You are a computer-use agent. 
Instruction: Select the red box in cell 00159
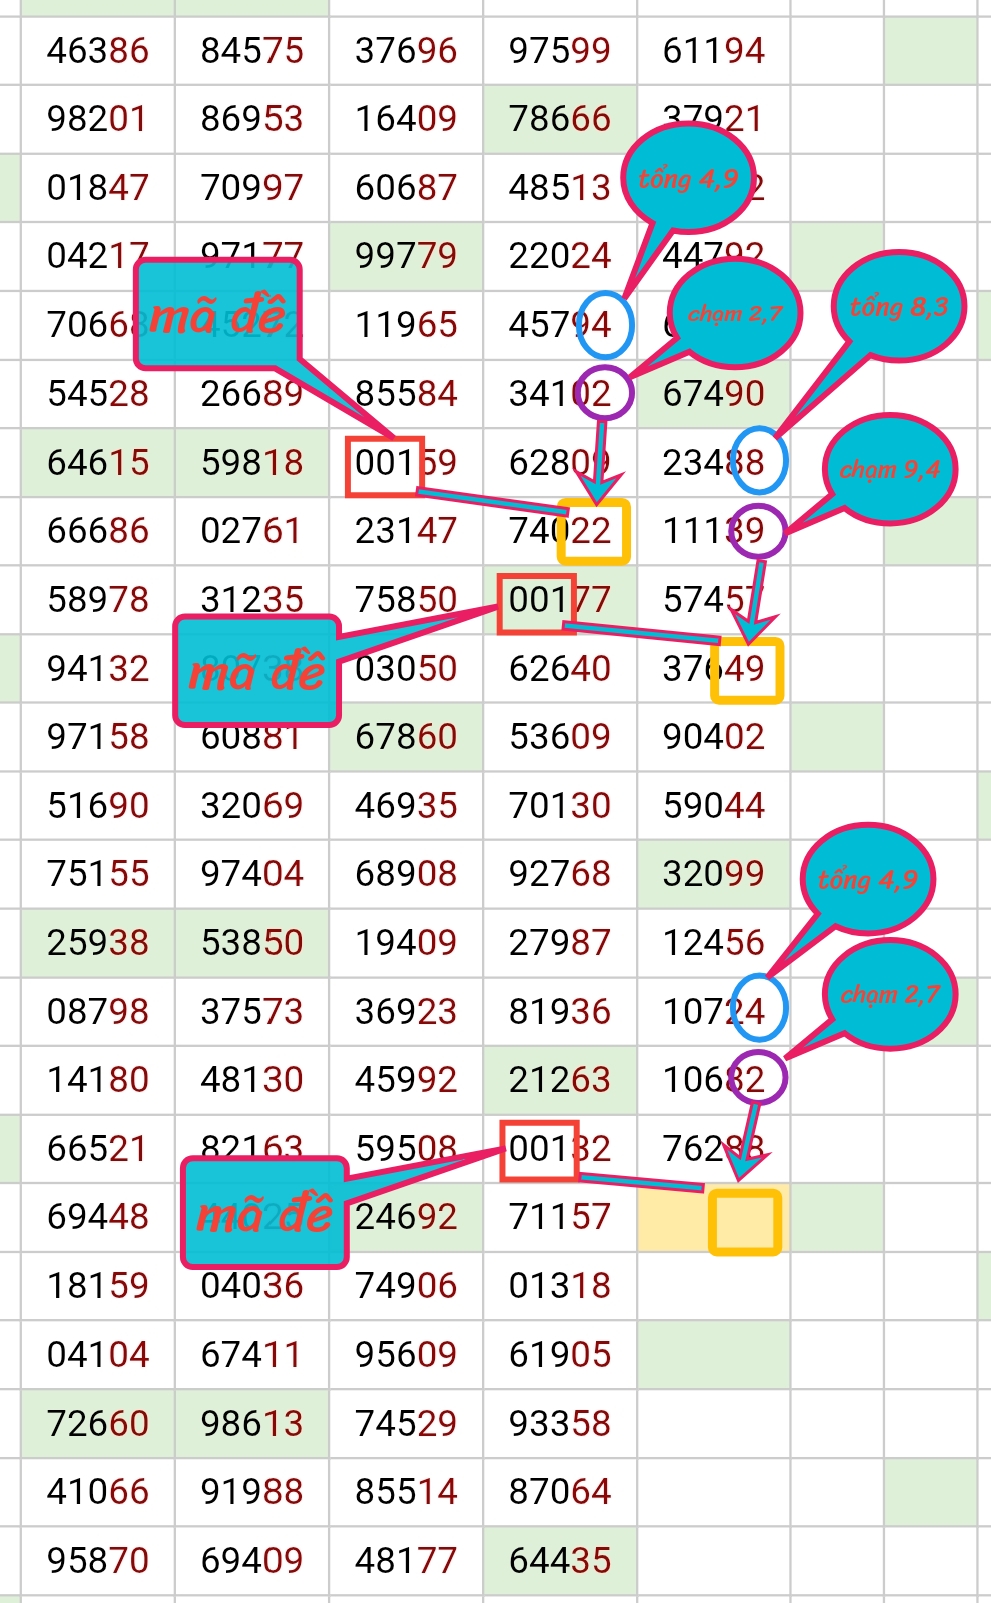coord(384,465)
